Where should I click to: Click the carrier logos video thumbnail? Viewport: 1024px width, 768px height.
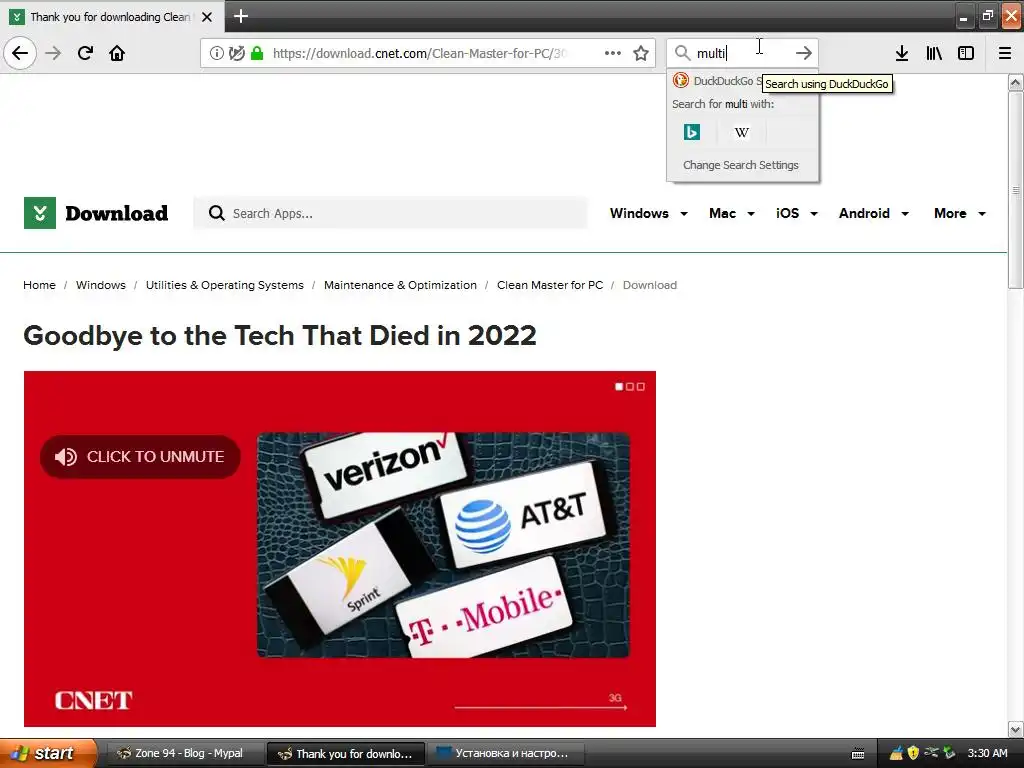pos(443,545)
